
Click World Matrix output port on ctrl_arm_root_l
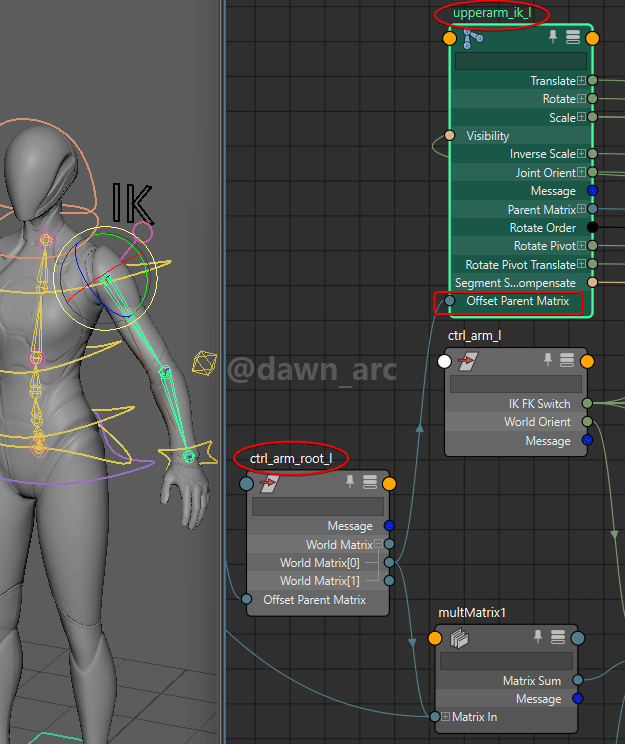(389, 544)
